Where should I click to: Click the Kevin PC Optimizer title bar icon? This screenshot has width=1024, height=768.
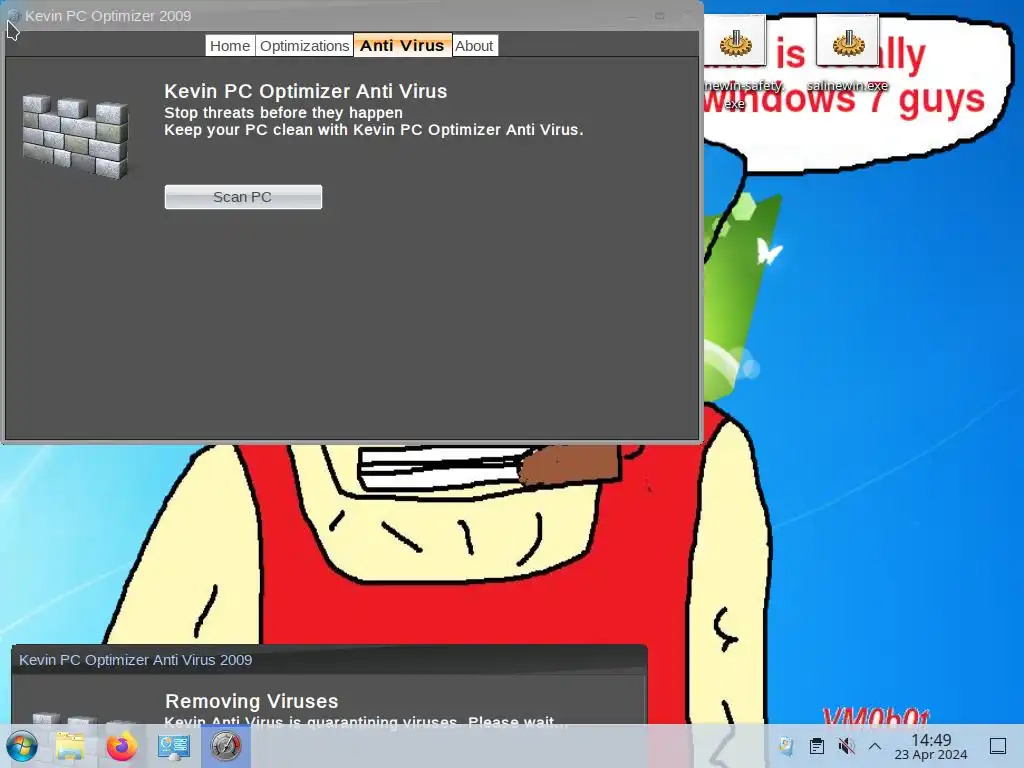tap(13, 16)
